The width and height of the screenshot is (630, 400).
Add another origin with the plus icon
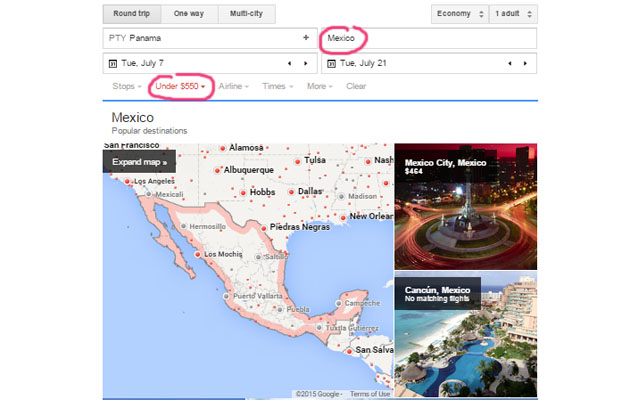(306, 38)
